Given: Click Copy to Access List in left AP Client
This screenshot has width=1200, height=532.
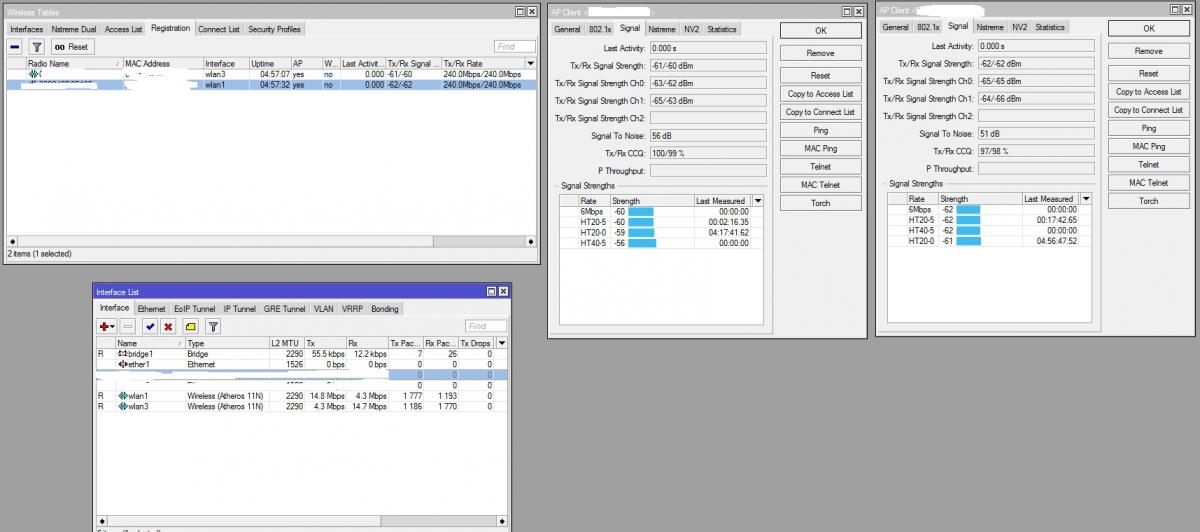Looking at the screenshot, I should (820, 94).
